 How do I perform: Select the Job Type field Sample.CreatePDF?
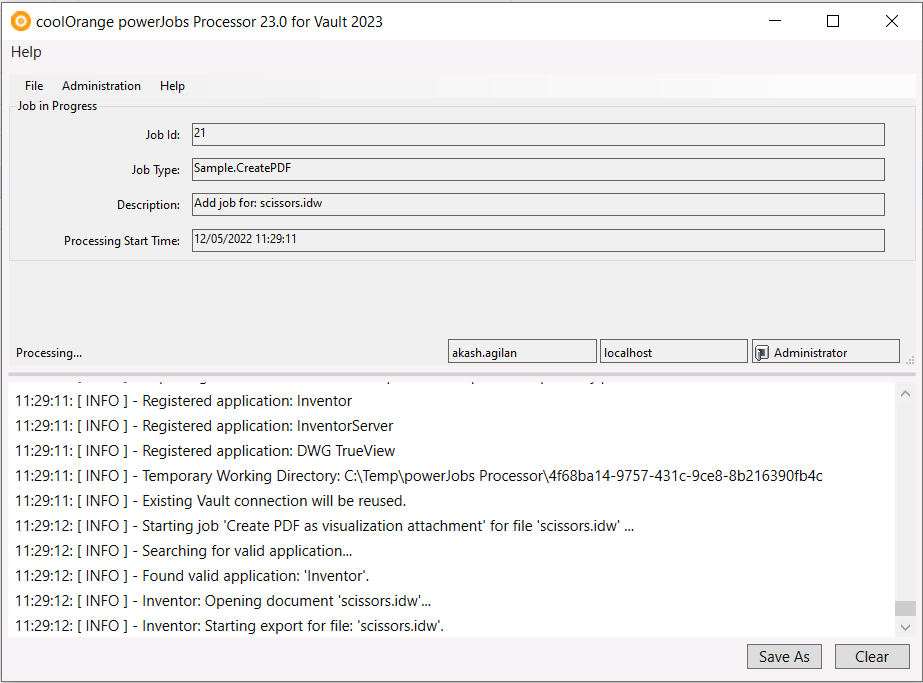pyautogui.click(x=538, y=170)
